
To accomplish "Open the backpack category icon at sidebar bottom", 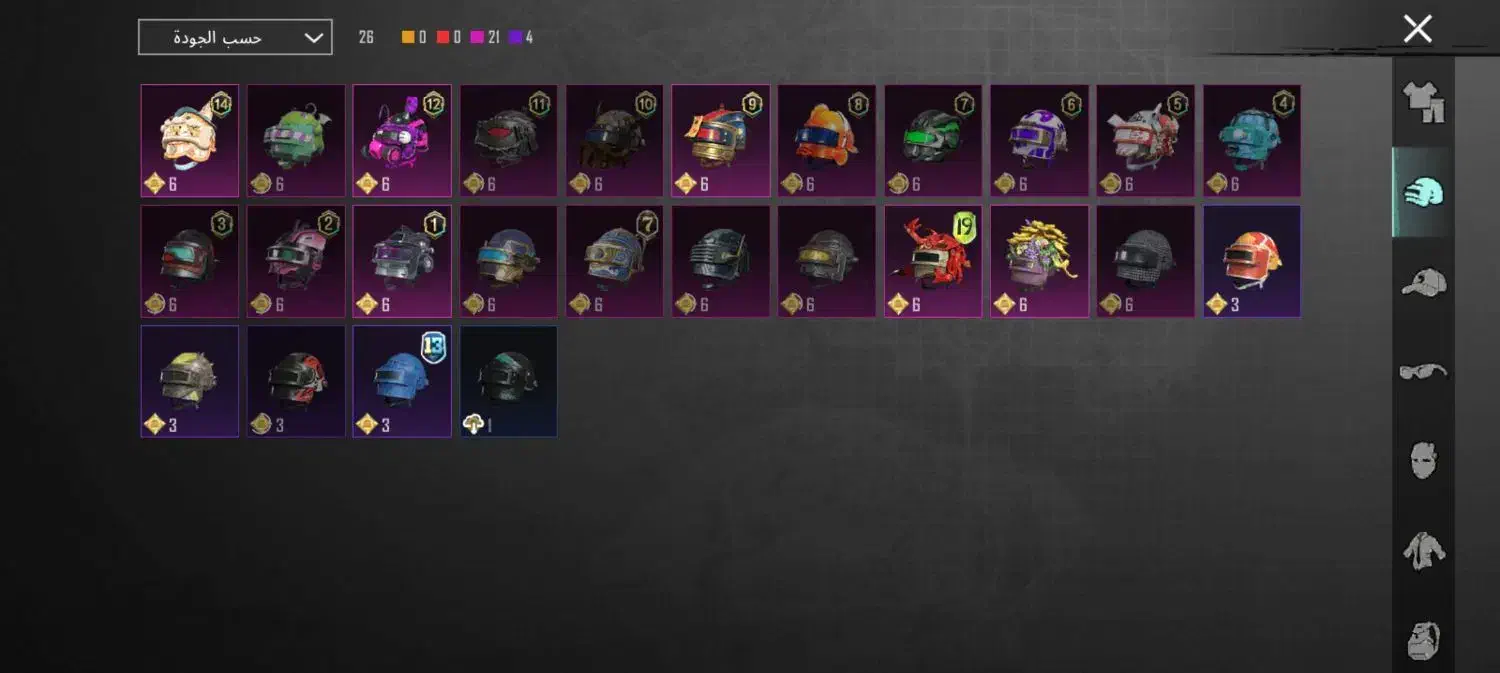I will point(1423,640).
